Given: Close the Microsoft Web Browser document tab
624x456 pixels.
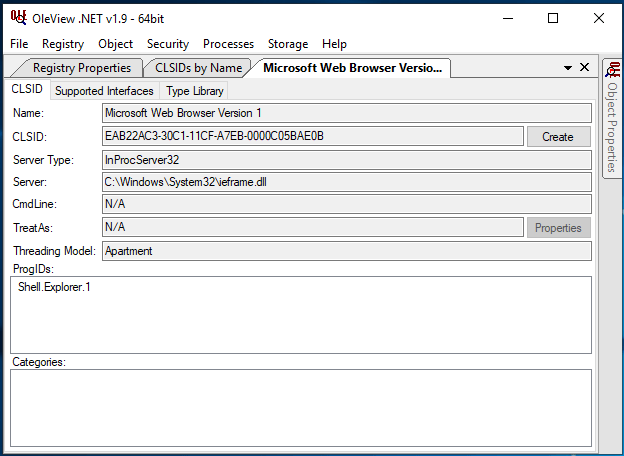Looking at the screenshot, I should pyautogui.click(x=584, y=67).
